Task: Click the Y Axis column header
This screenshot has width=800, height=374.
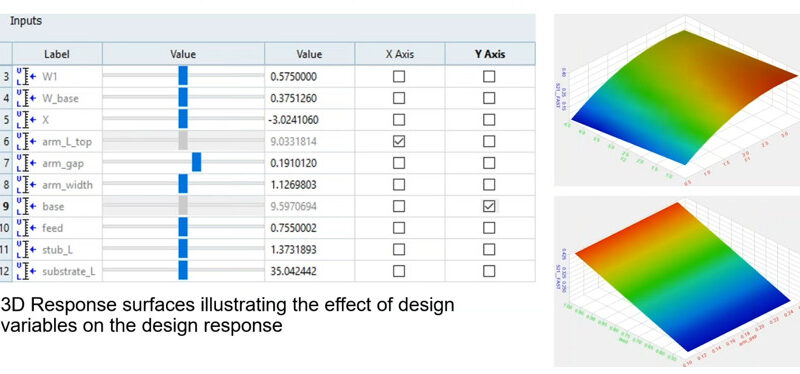Action: (490, 54)
